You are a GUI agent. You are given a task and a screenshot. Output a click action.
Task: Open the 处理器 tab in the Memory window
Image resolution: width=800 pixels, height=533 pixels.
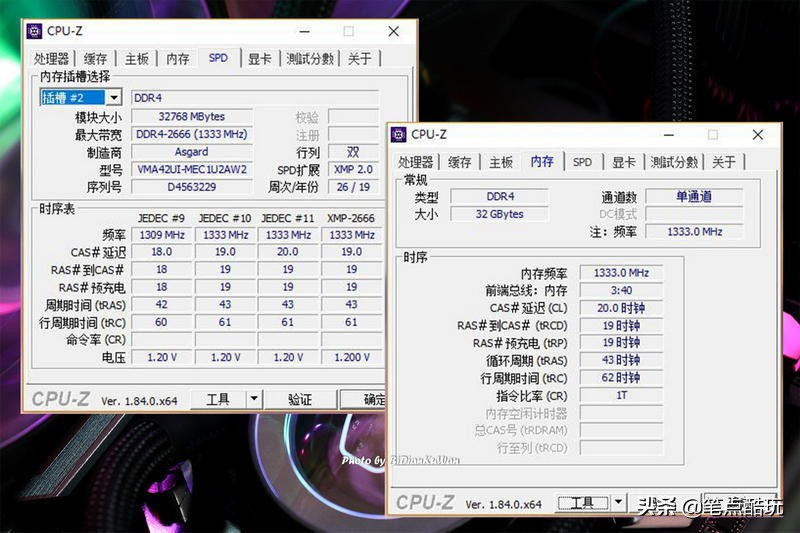coord(415,162)
